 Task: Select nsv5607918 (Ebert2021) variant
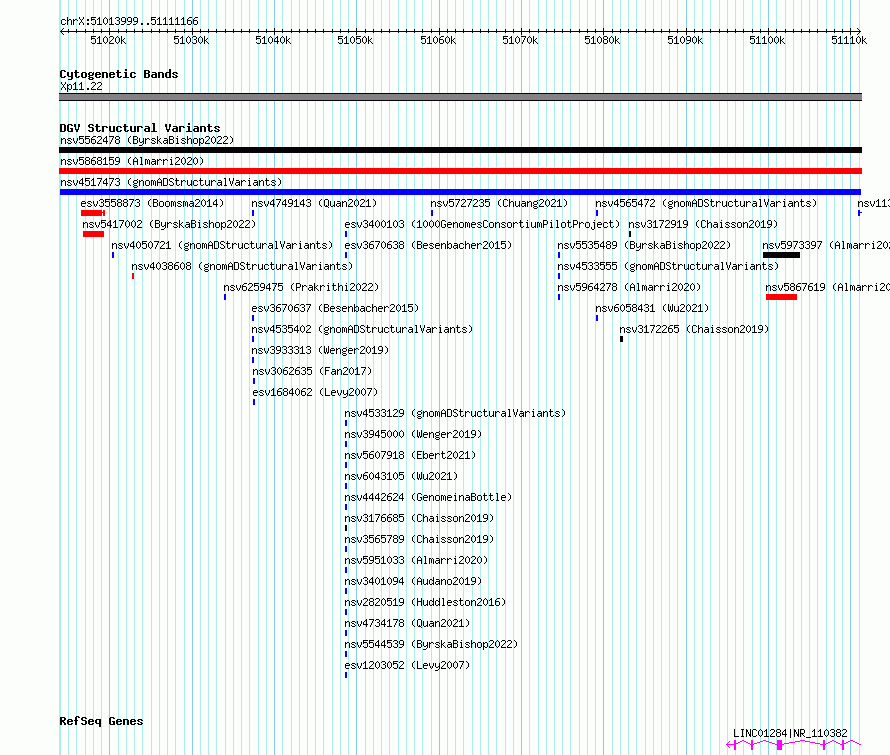pos(410,455)
